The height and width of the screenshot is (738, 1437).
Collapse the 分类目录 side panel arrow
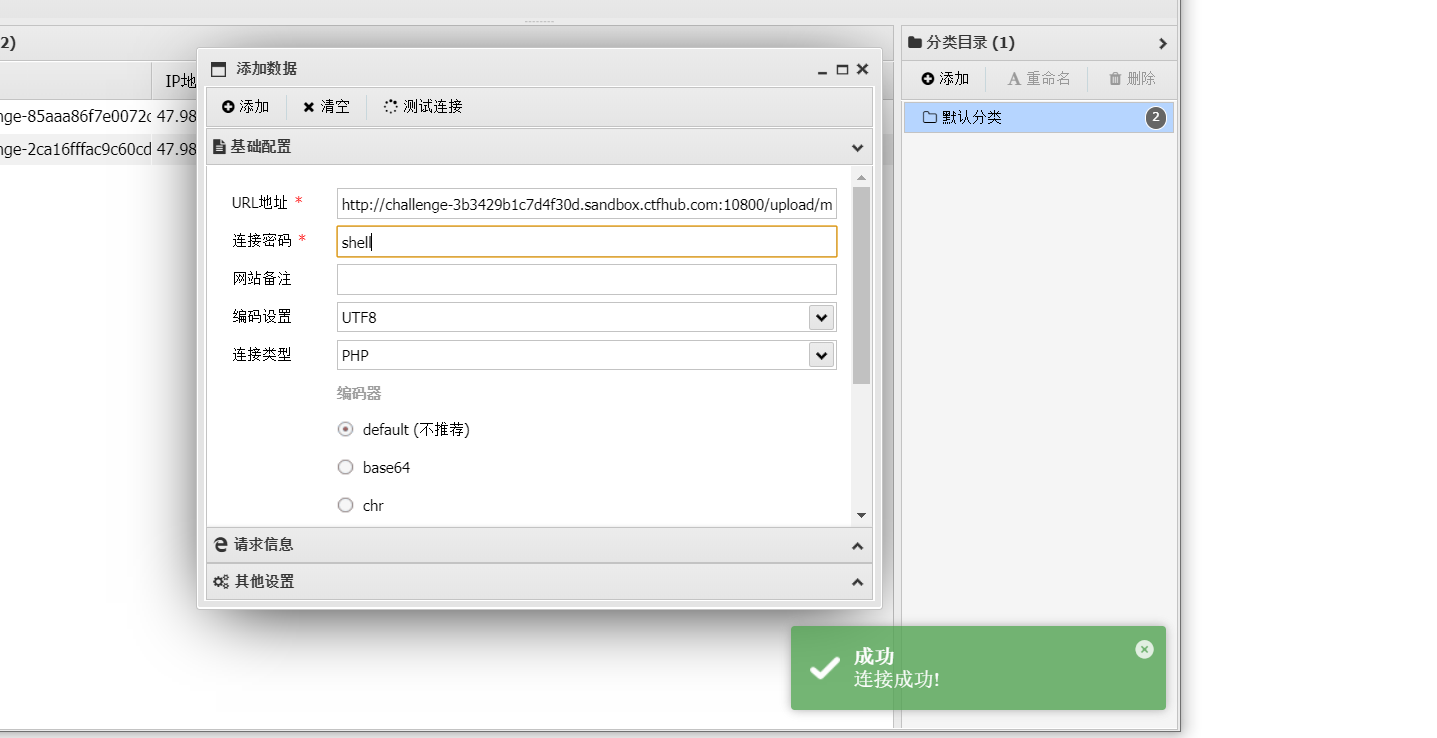point(1162,43)
